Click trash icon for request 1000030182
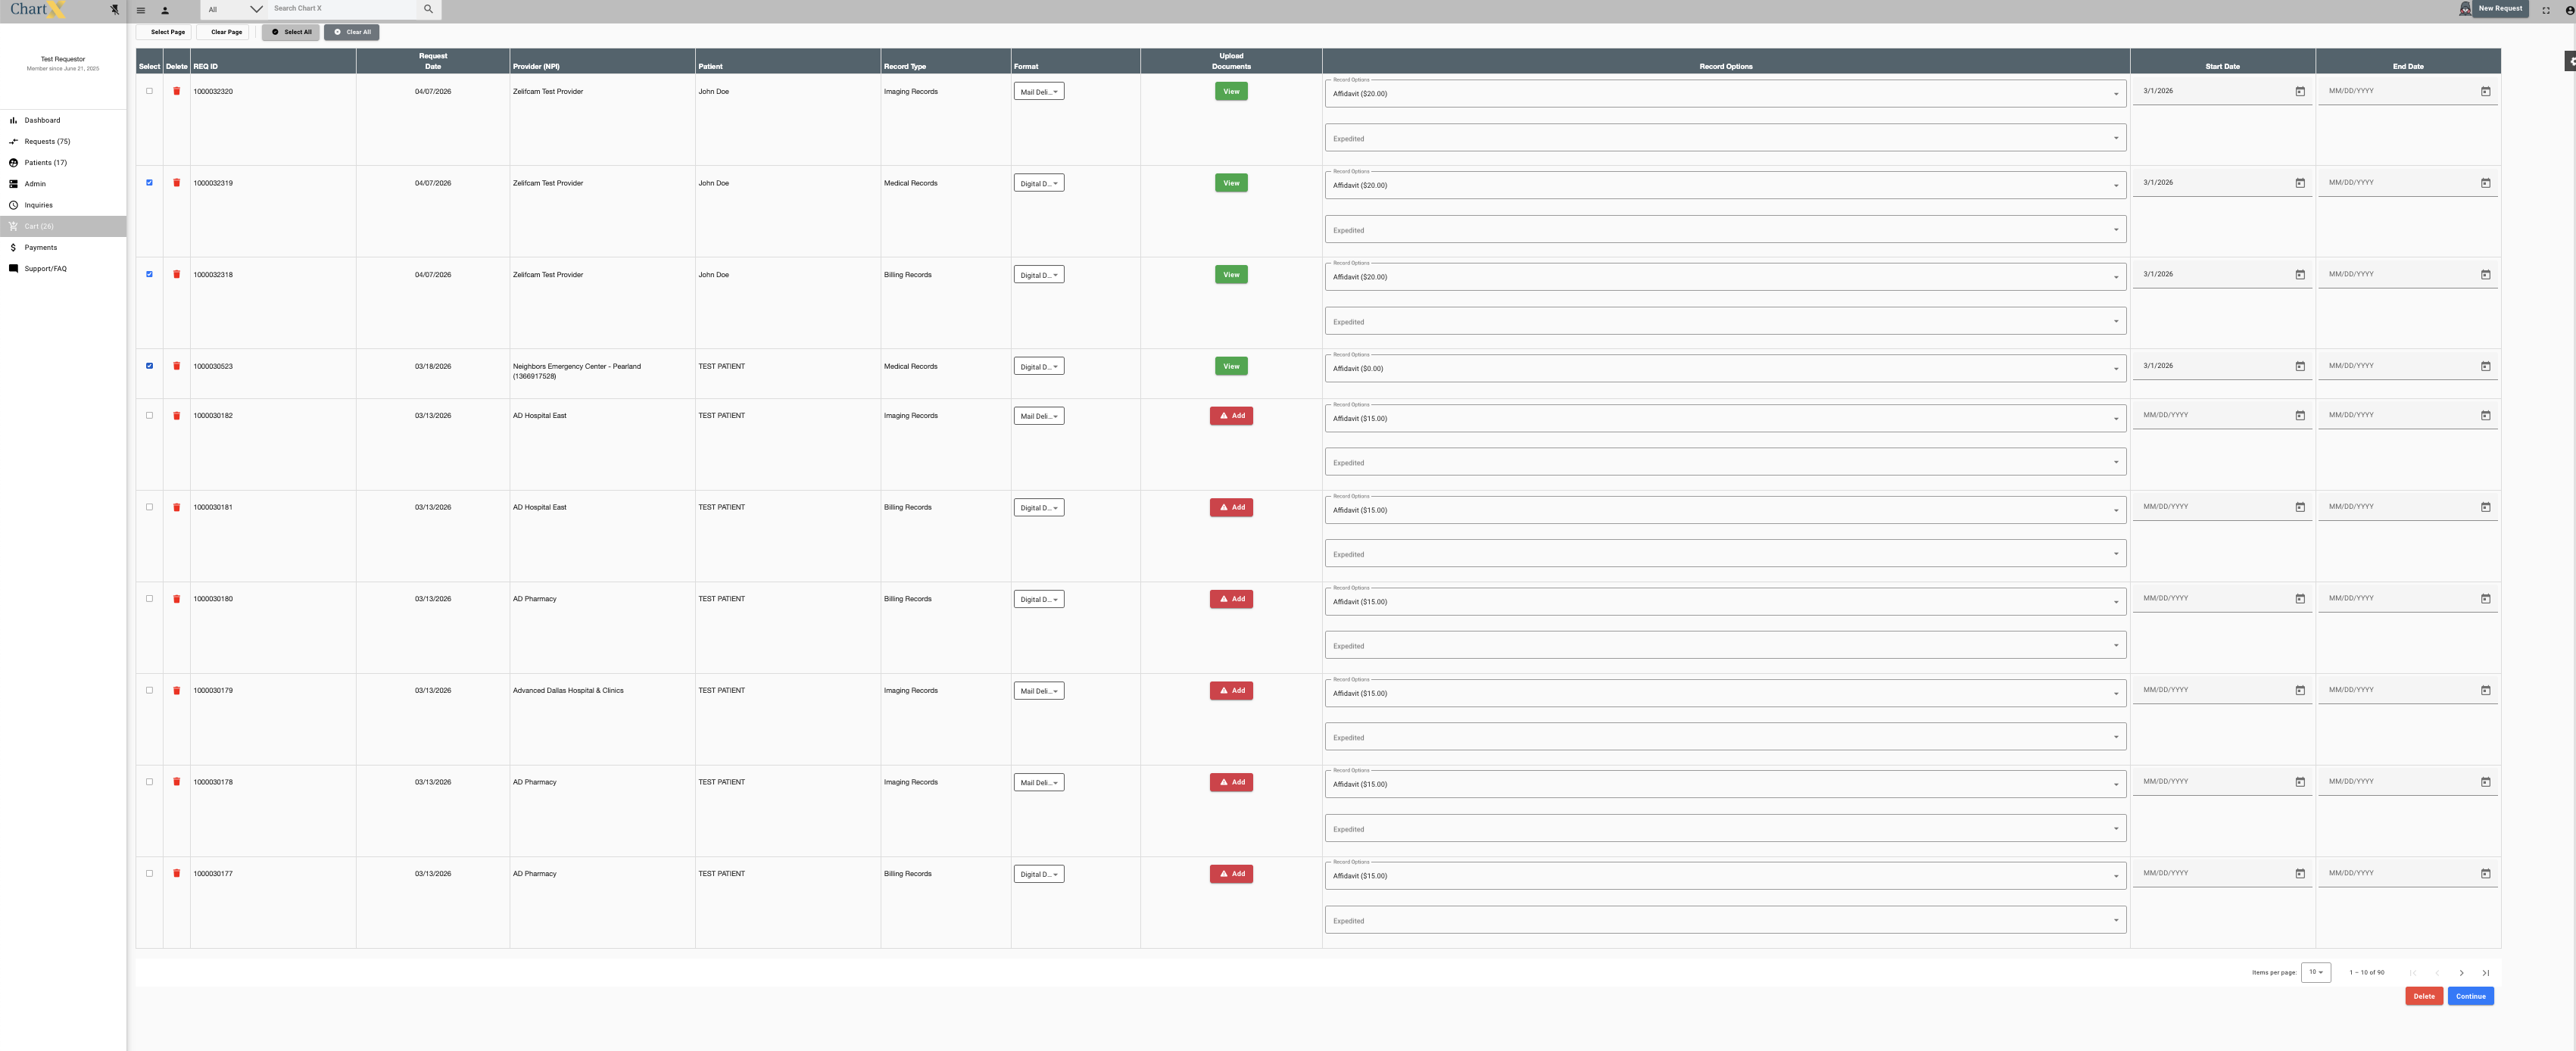 pyautogui.click(x=177, y=416)
